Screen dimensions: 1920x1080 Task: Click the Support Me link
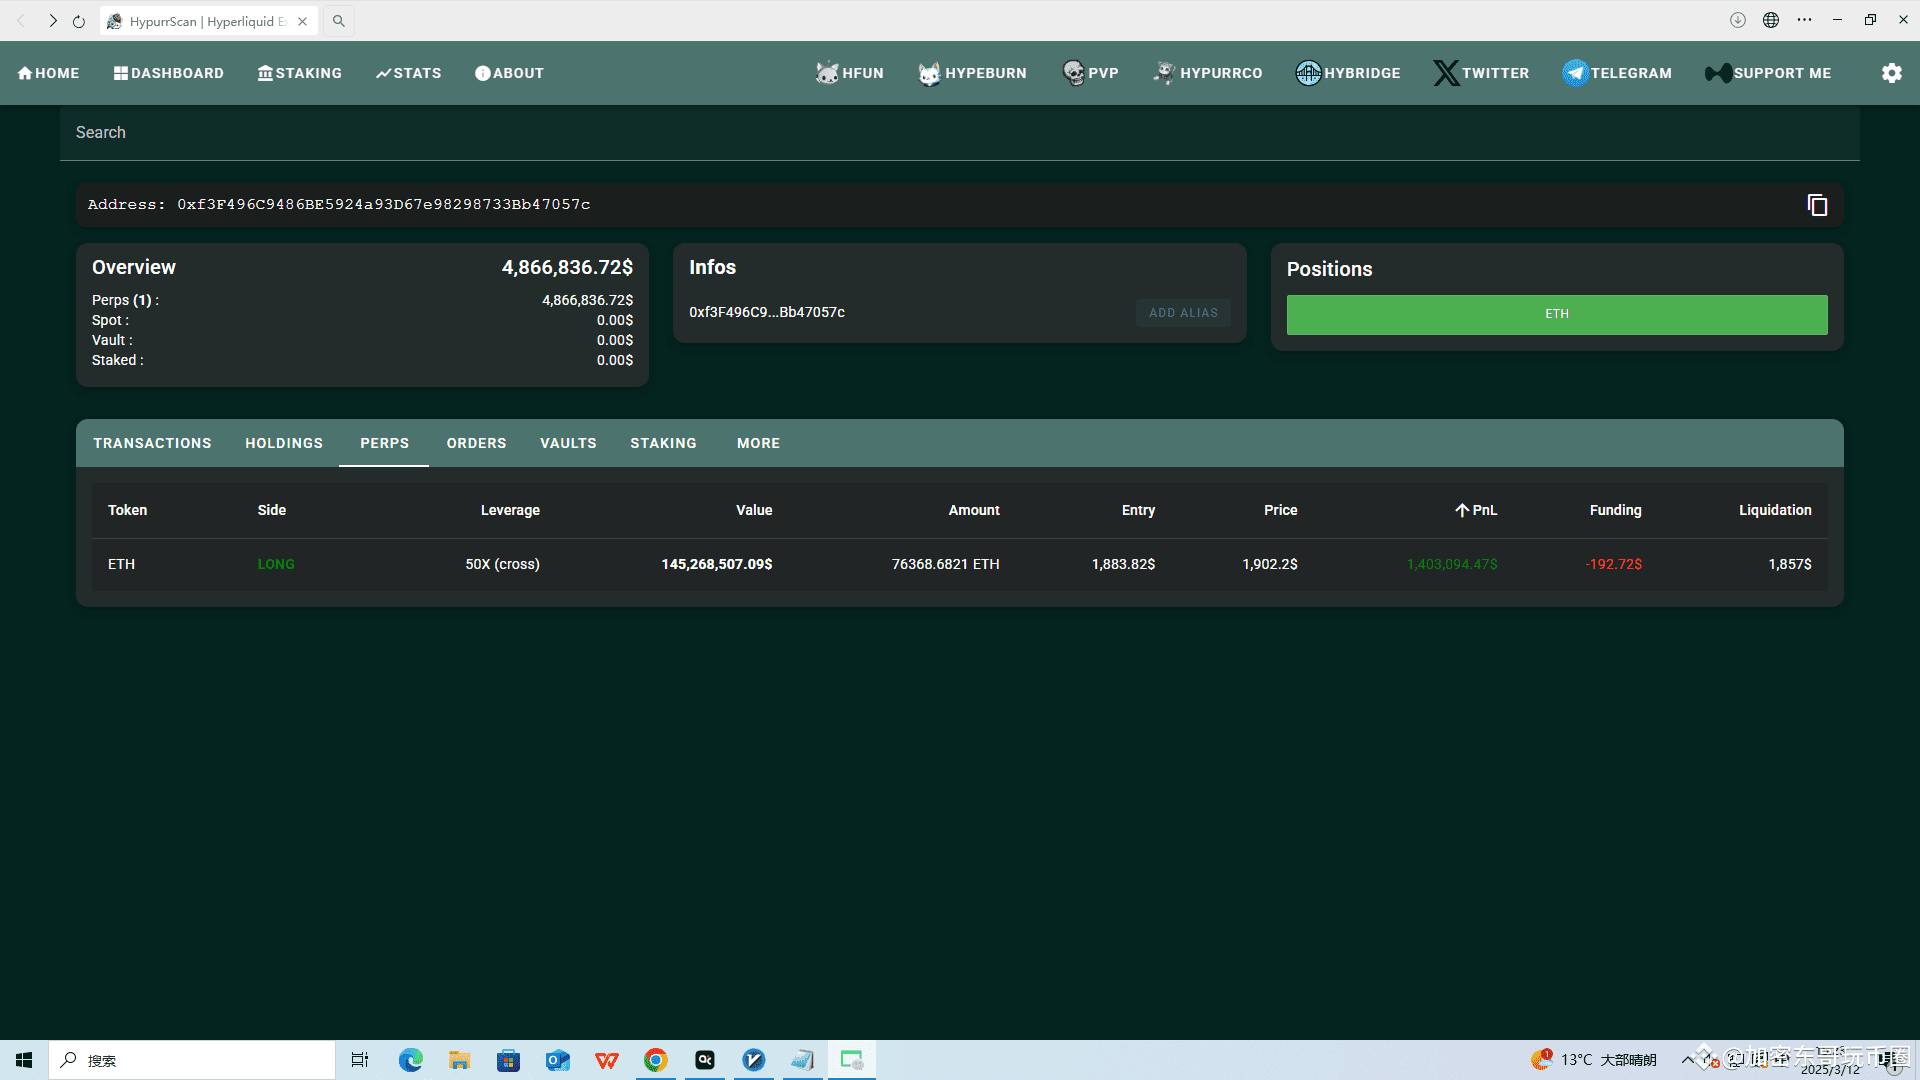click(x=1768, y=73)
